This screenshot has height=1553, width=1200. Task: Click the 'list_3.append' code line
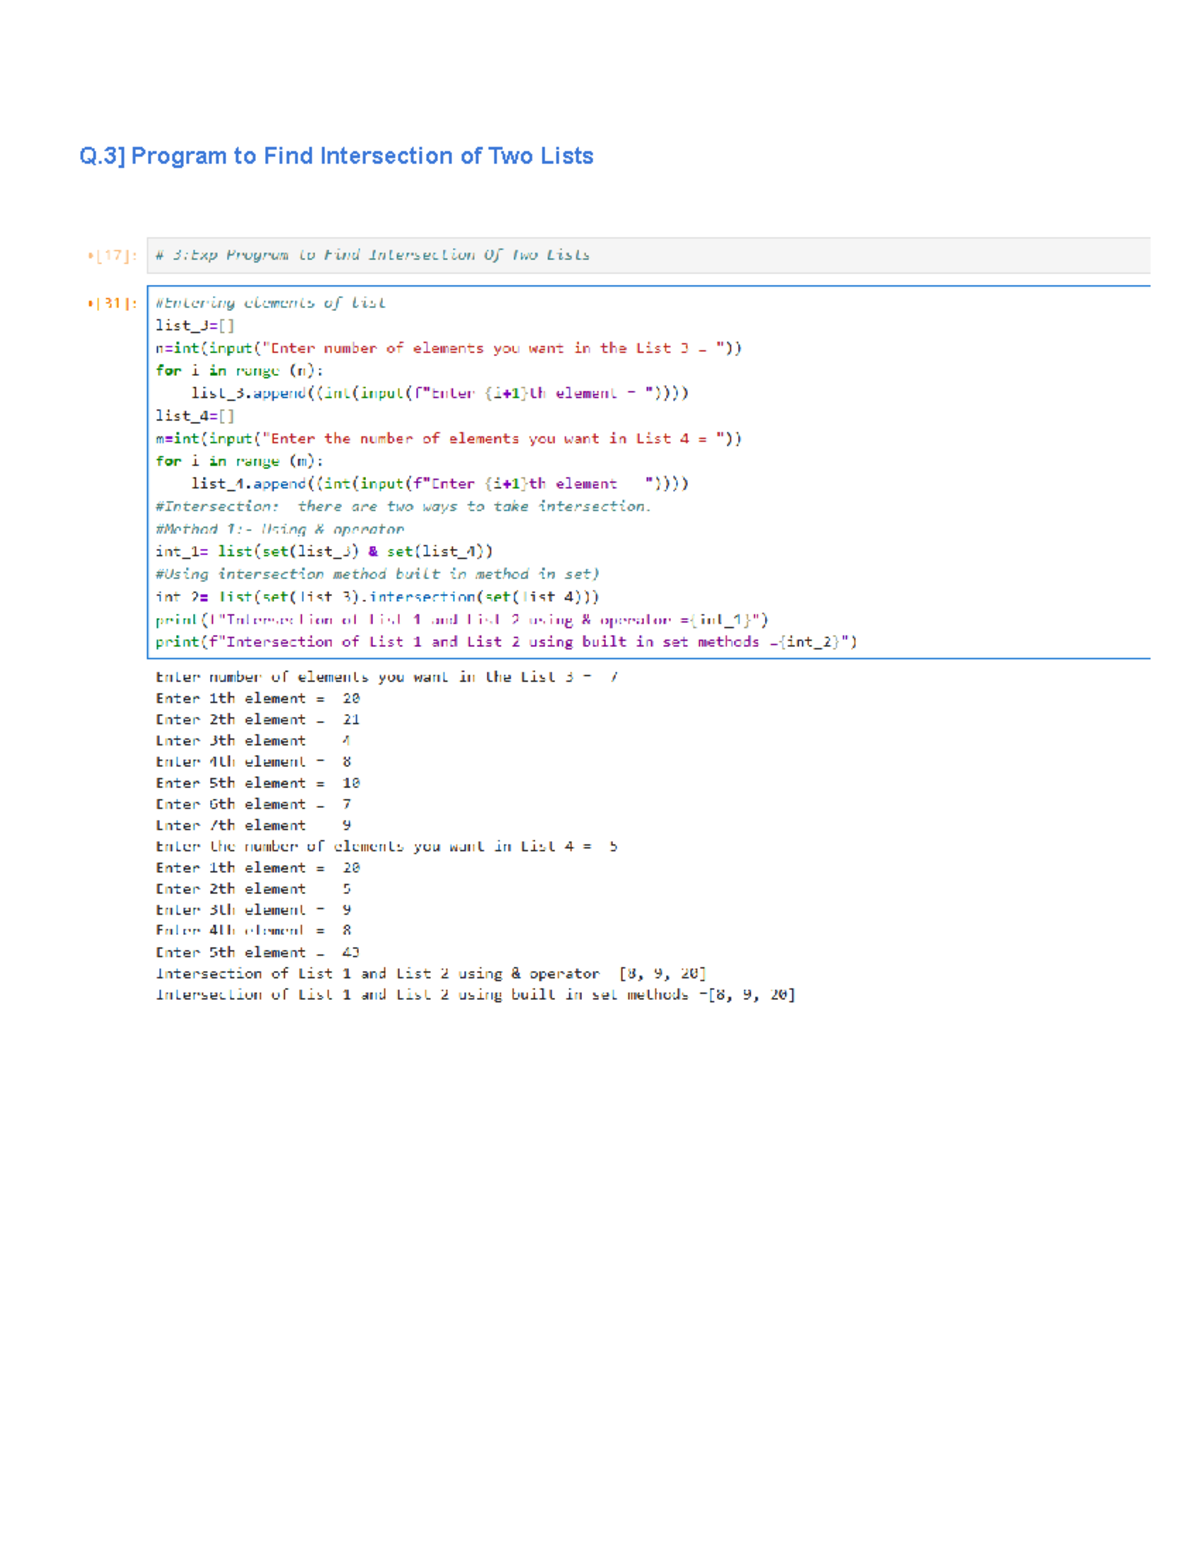pyautogui.click(x=440, y=393)
